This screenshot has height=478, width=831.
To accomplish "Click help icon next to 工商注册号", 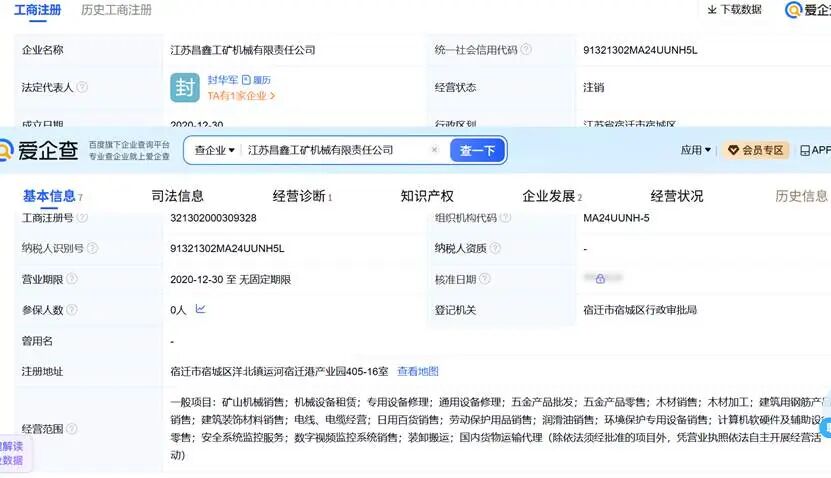I will tap(82, 217).
